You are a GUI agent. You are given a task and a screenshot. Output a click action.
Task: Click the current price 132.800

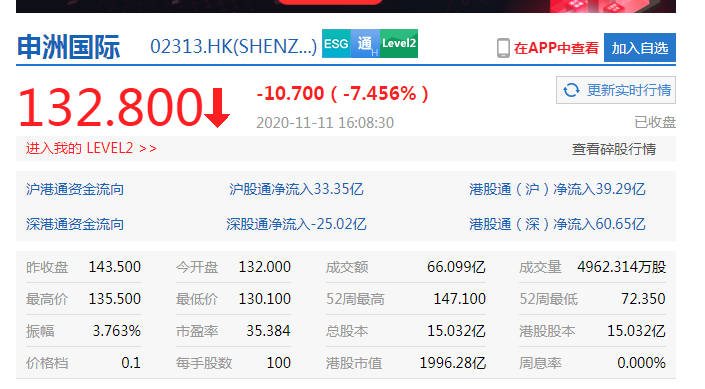pyautogui.click(x=110, y=107)
